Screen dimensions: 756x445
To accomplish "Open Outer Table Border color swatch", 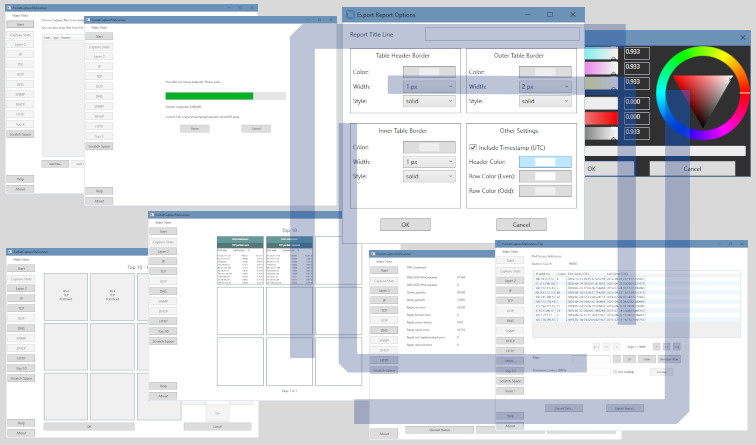I will point(545,72).
